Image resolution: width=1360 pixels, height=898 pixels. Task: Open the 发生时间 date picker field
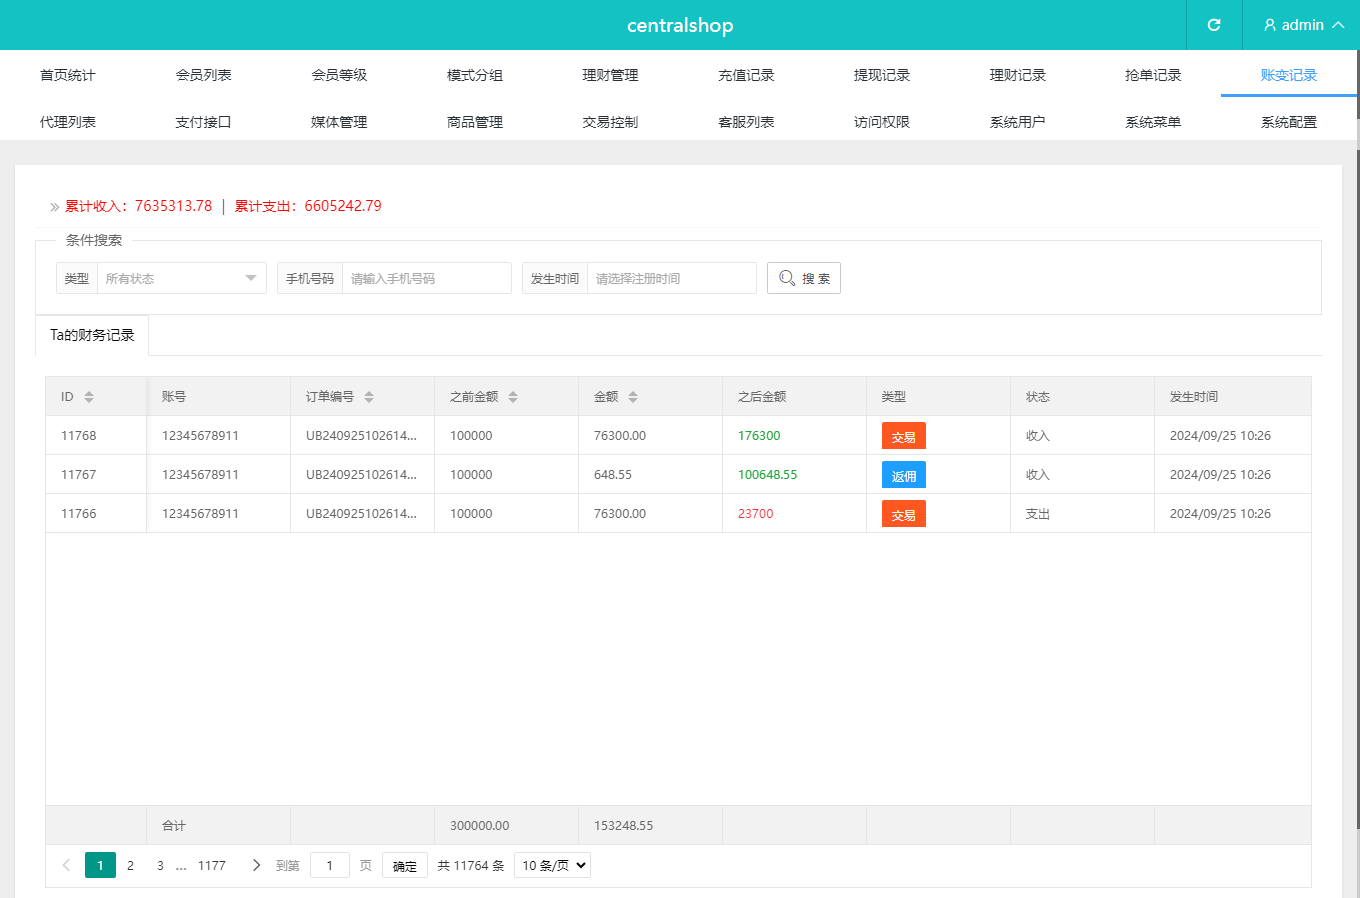pos(670,278)
